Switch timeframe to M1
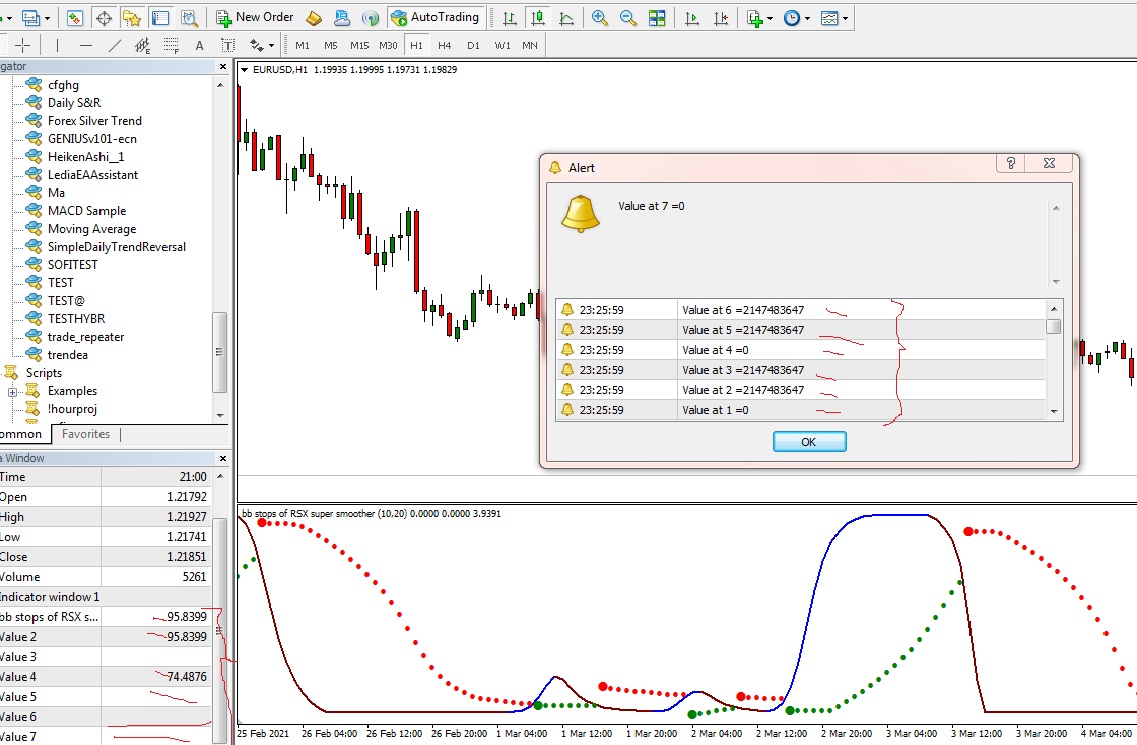Viewport: 1137px width, 745px height. [x=302, y=46]
